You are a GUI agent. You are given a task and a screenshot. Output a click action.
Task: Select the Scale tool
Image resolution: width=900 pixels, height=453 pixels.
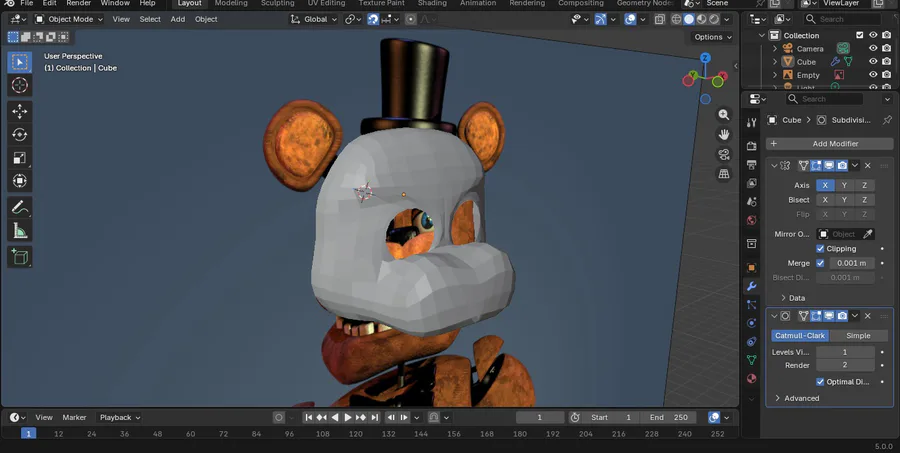tap(20, 158)
